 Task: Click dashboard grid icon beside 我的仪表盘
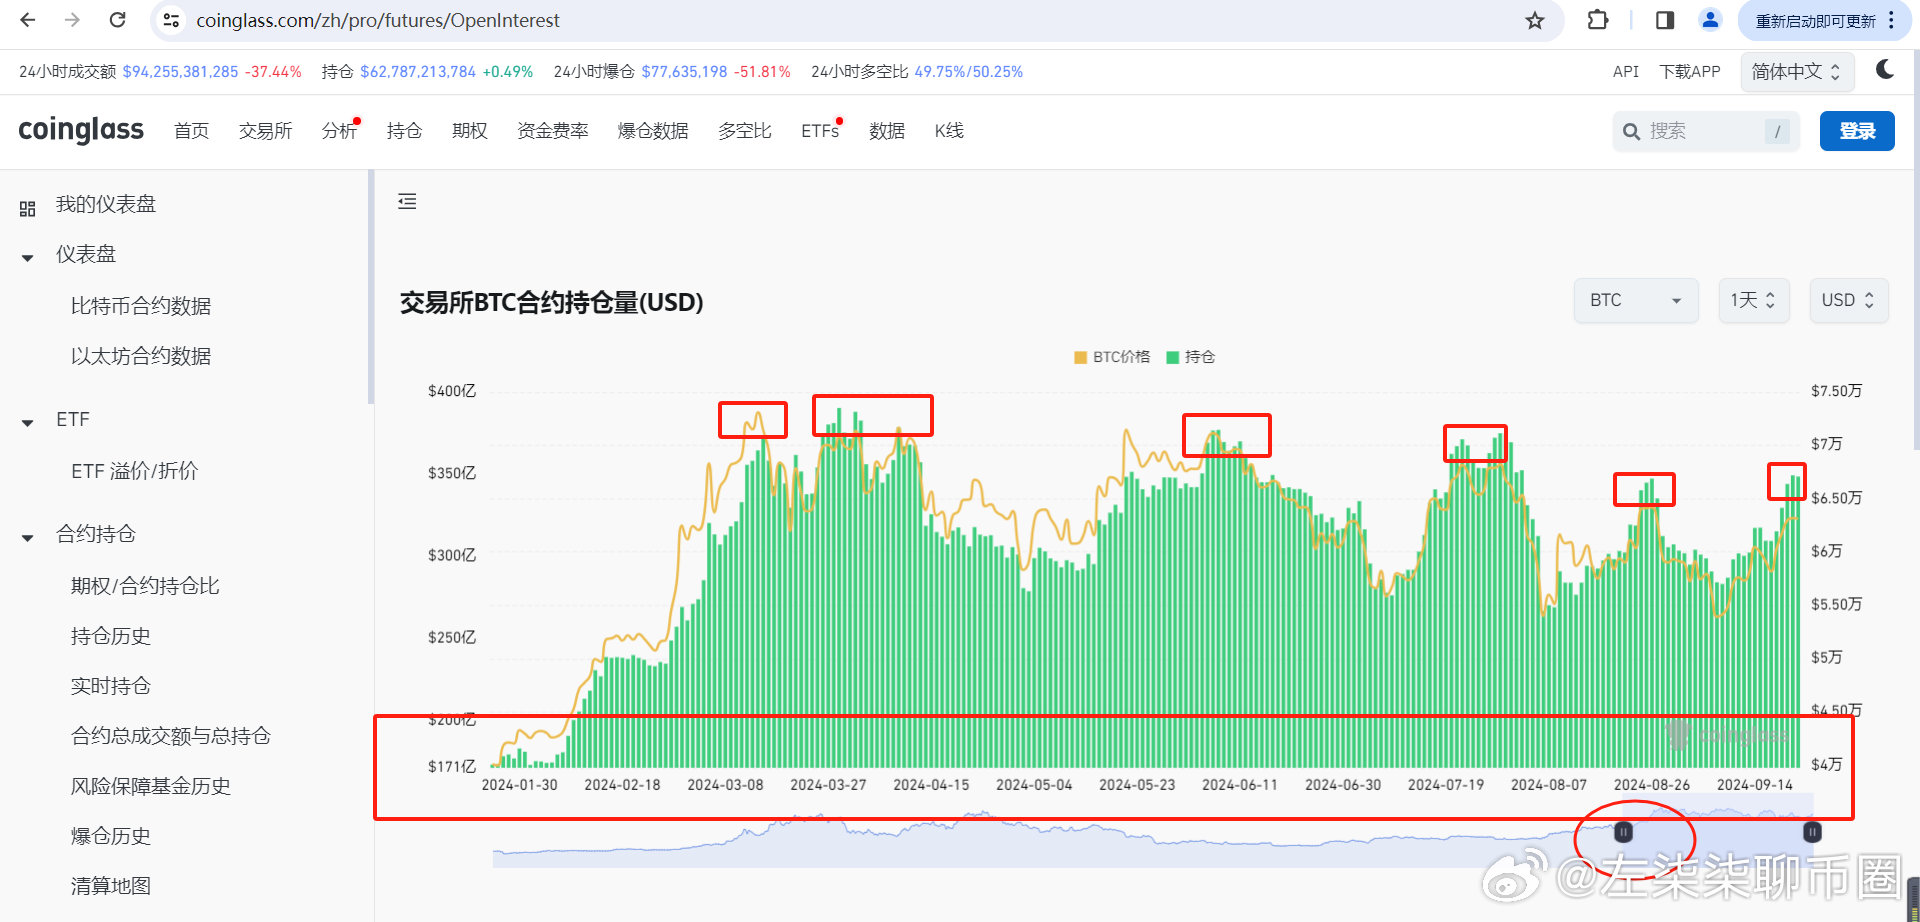pyautogui.click(x=27, y=209)
